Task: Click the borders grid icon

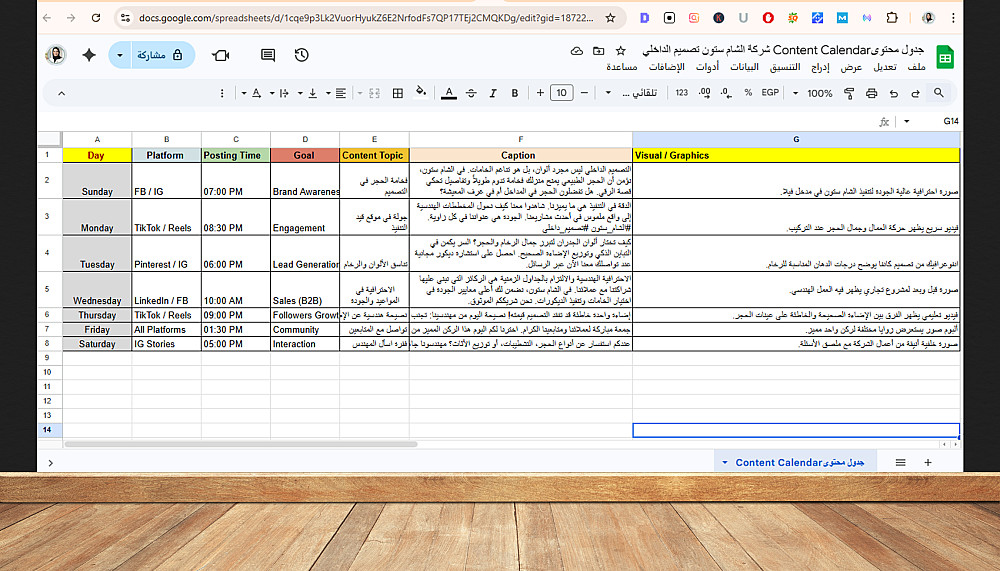Action: click(x=398, y=93)
